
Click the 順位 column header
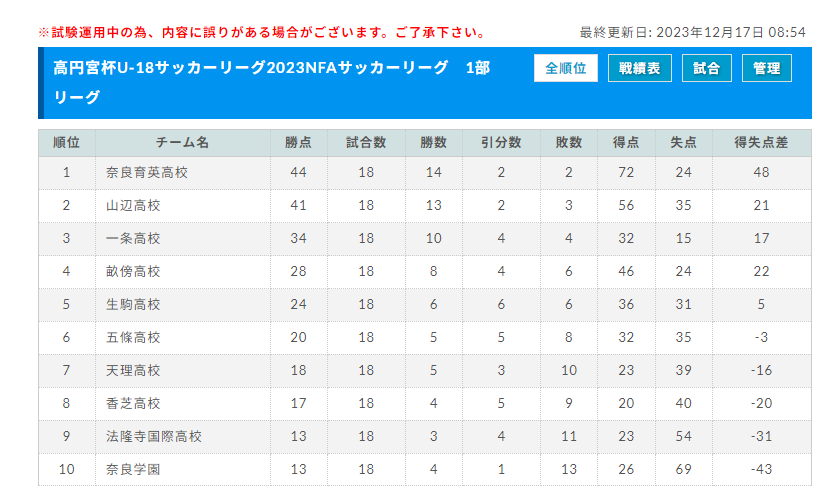(66, 142)
